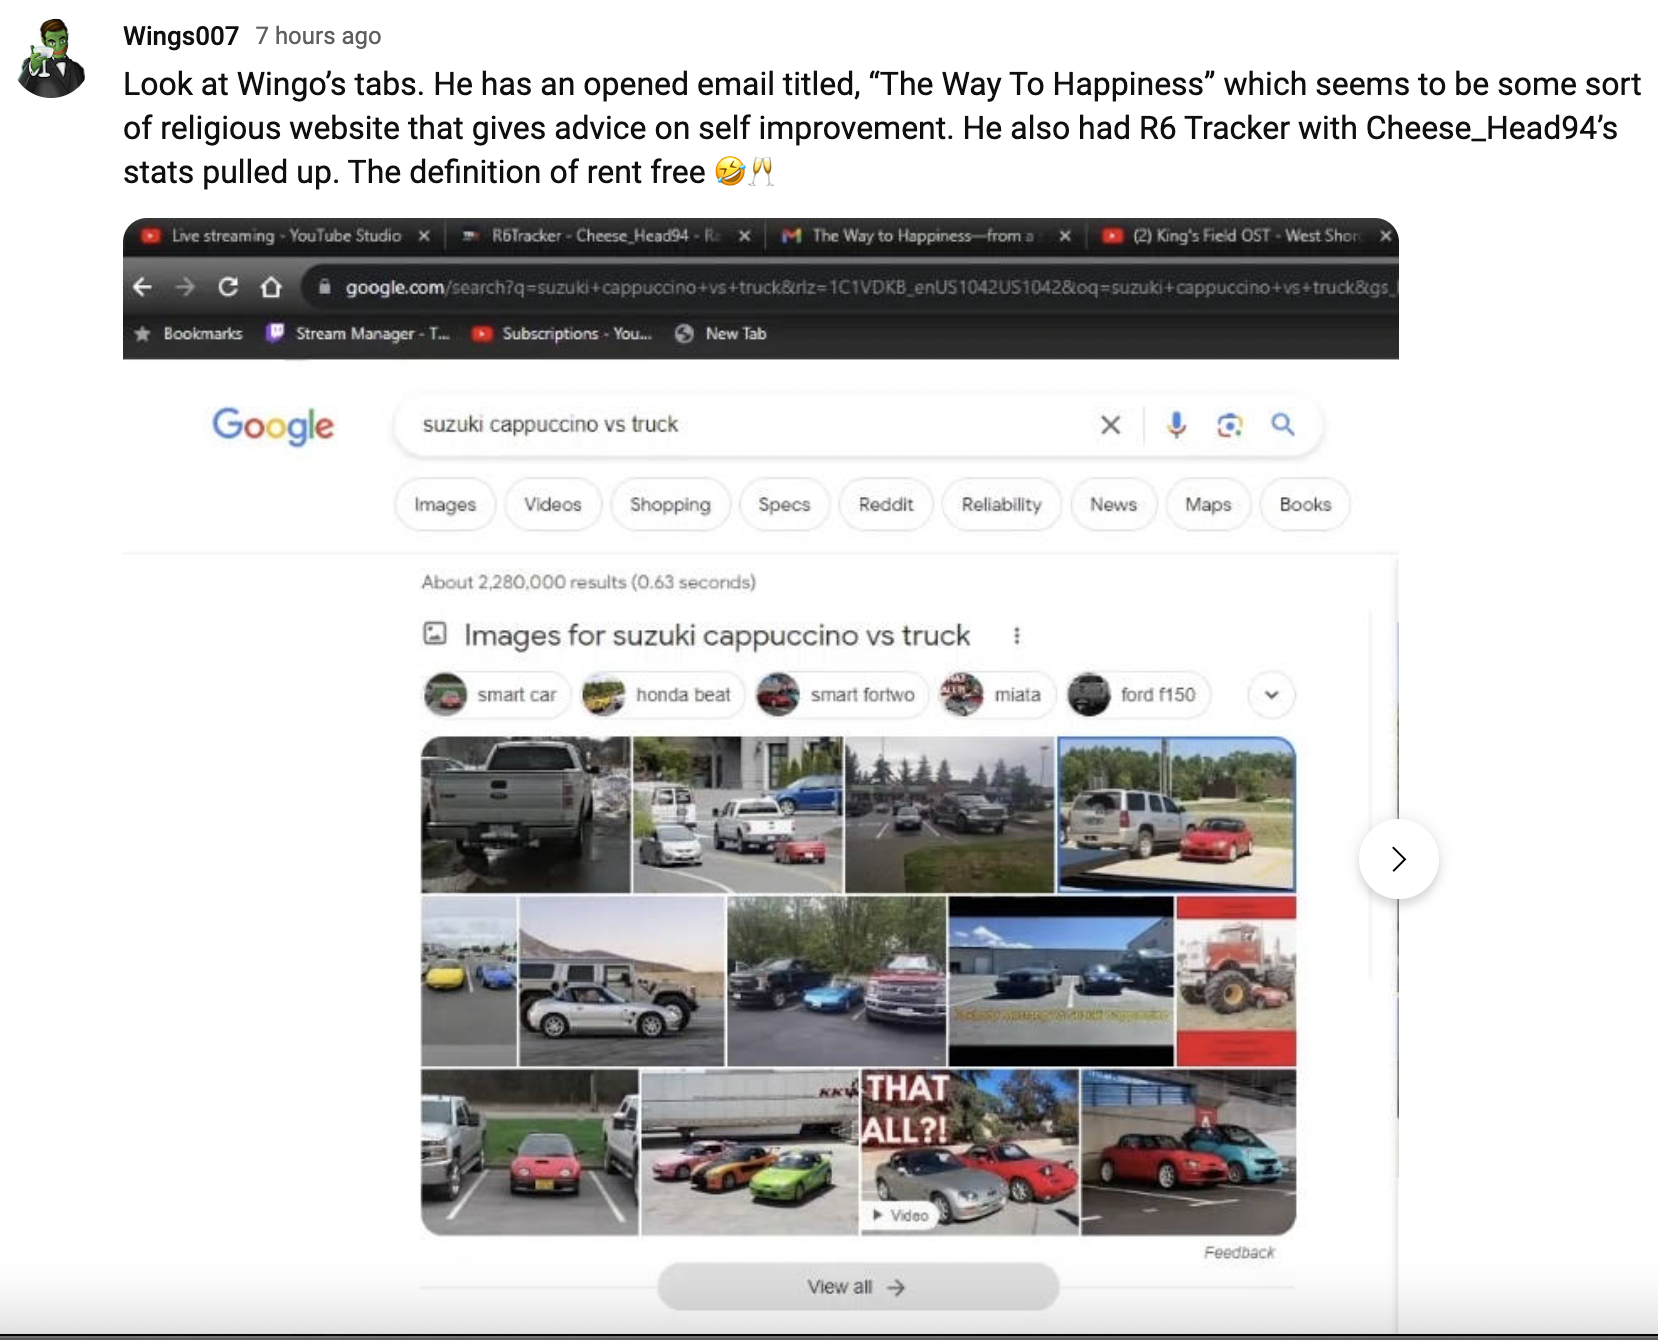Screen dimensions: 1658x1340
Task: Open the THAT ALL?! video thumbnail
Action: coord(970,1152)
